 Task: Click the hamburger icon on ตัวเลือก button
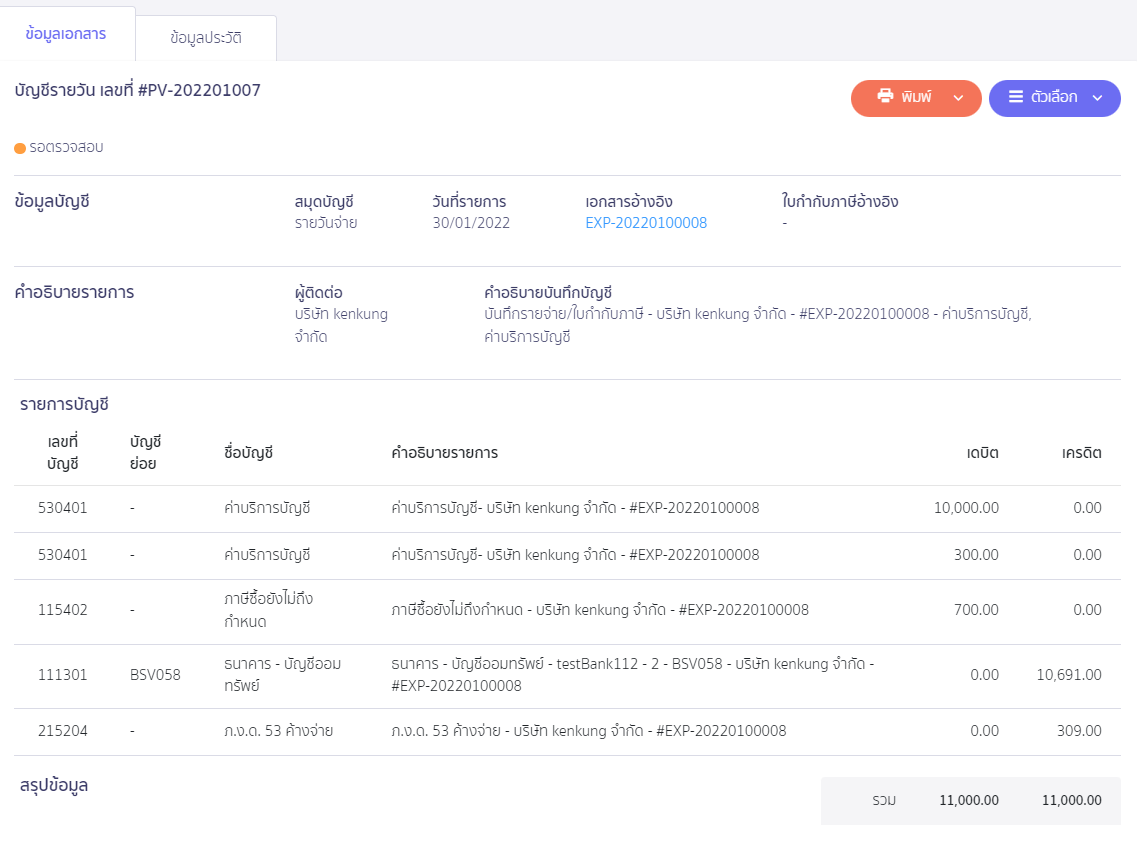1016,96
